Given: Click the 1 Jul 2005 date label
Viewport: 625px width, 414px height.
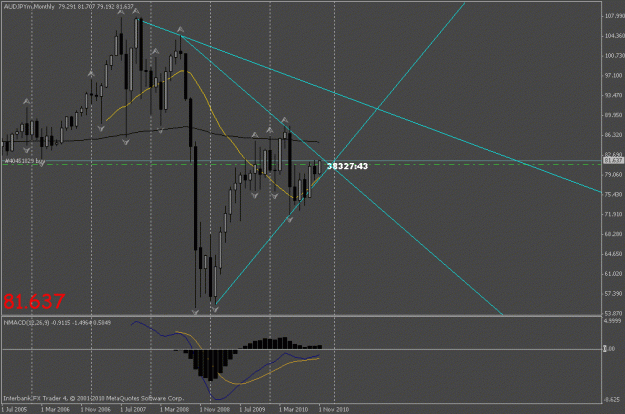Looking at the screenshot, I should point(14,409).
